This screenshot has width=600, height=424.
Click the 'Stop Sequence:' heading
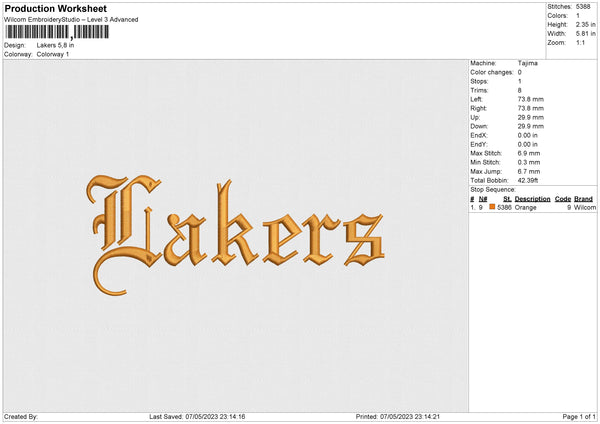(x=493, y=190)
